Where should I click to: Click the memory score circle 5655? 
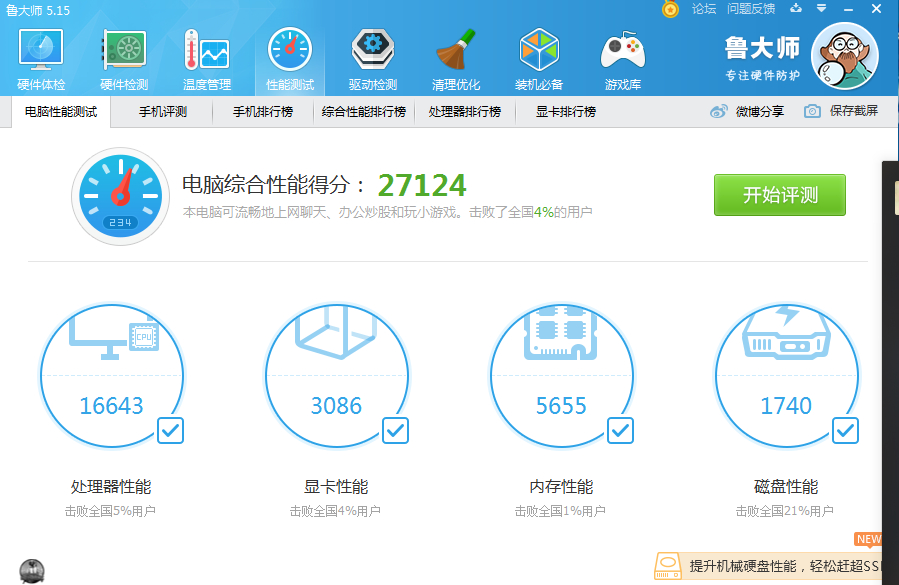coord(561,376)
